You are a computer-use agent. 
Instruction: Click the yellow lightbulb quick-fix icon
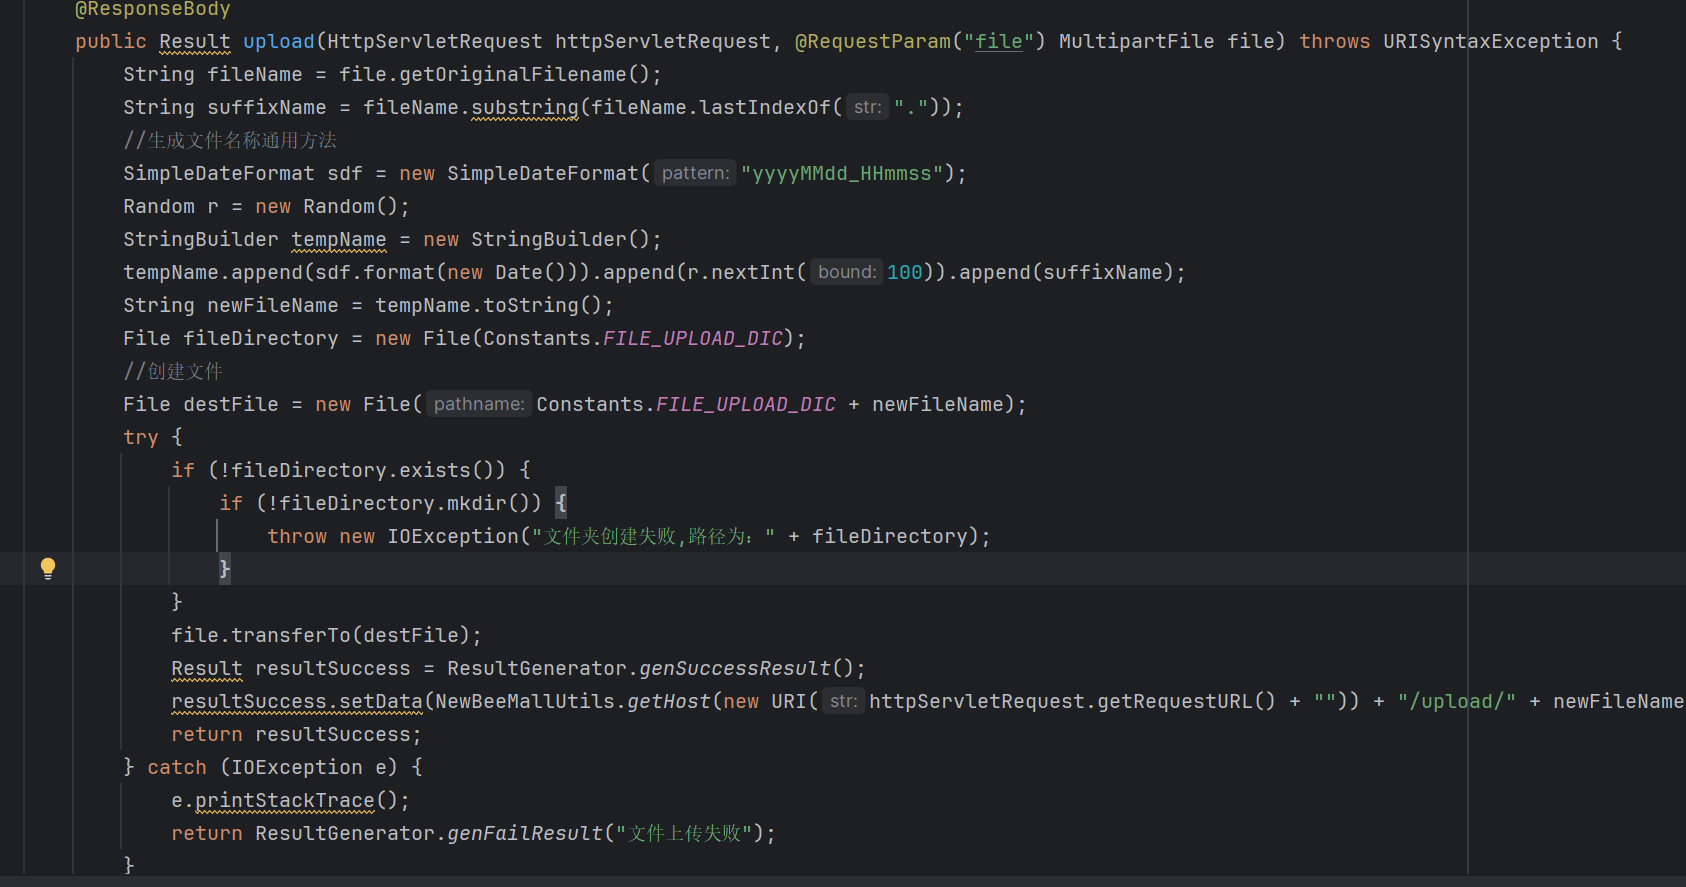point(47,568)
